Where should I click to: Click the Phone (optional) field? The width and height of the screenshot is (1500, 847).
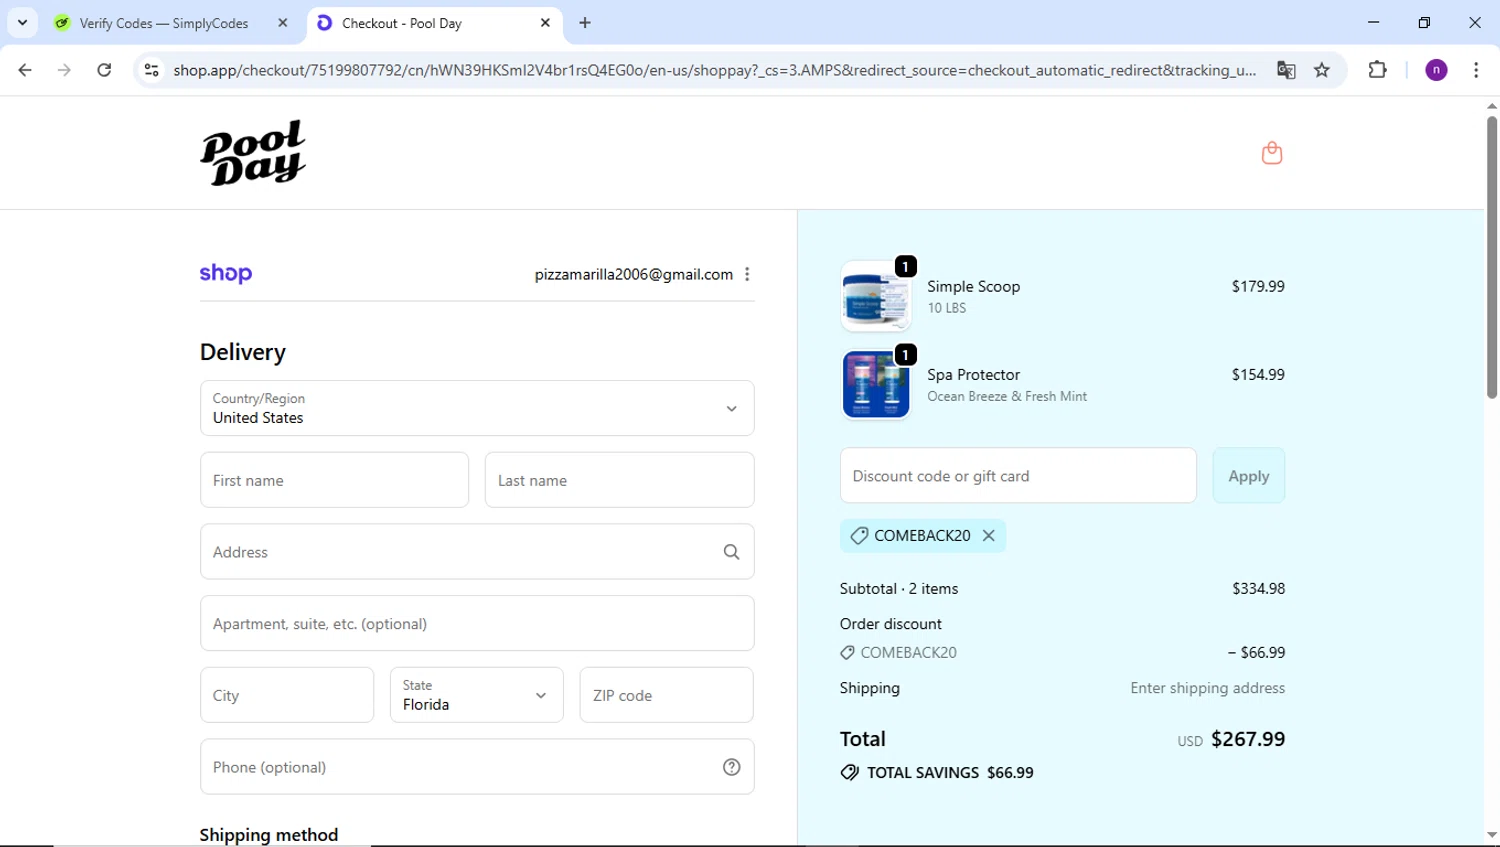477,767
